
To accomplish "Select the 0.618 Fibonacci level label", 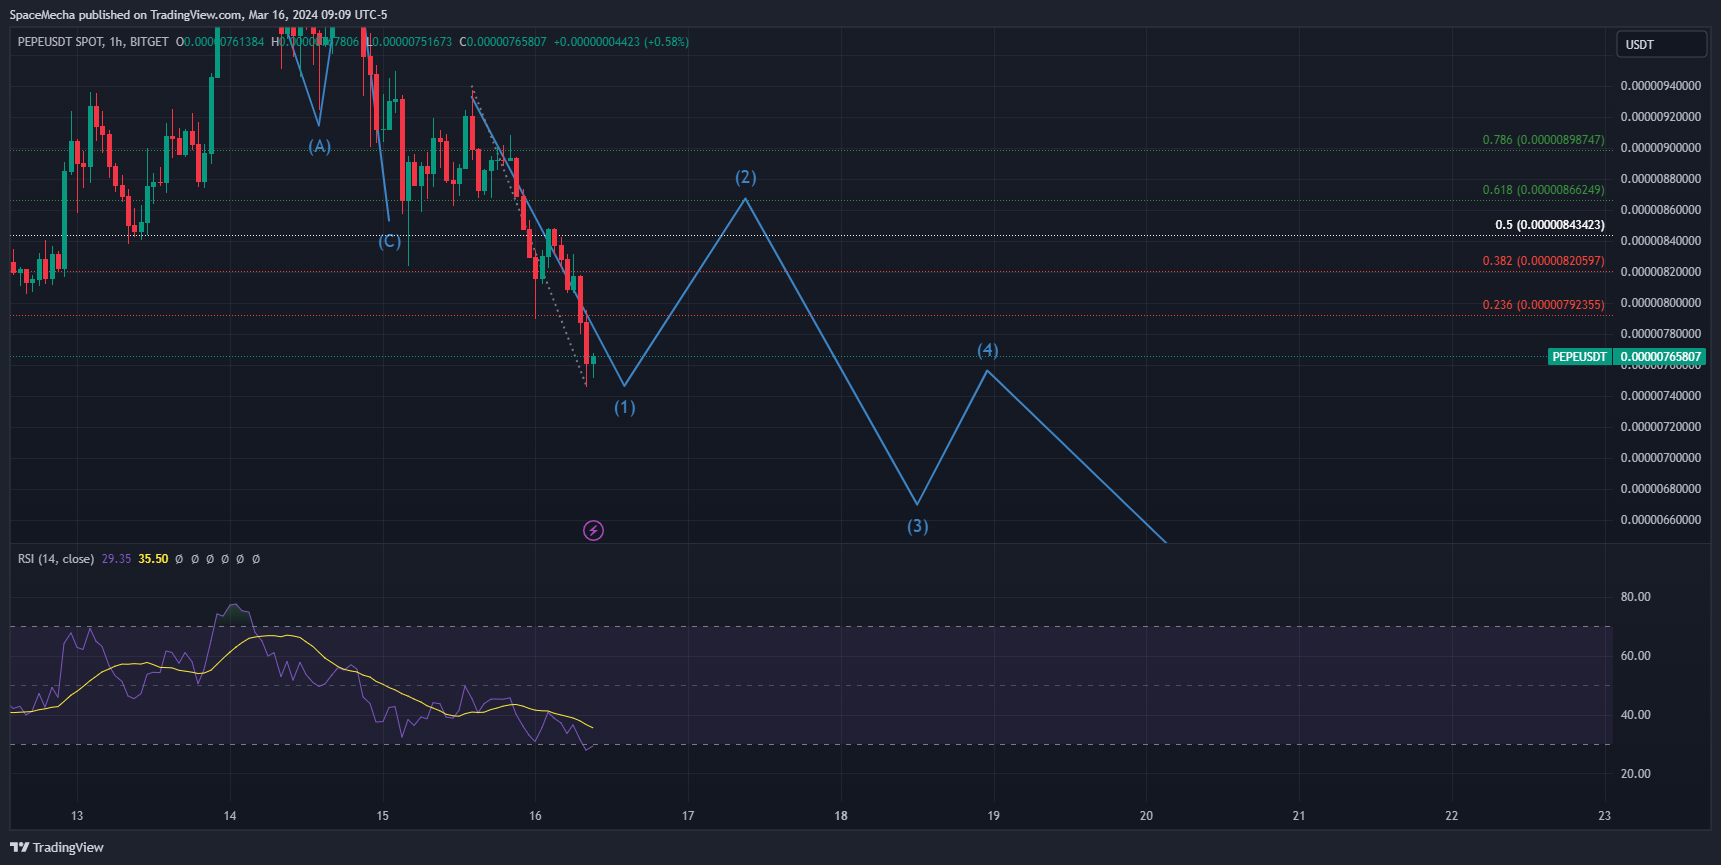I will click(1543, 190).
